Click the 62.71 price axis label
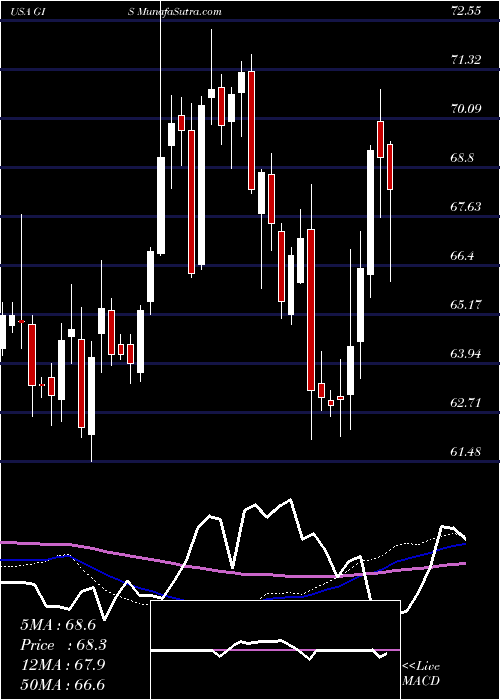The height and width of the screenshot is (700, 500). coord(466,404)
